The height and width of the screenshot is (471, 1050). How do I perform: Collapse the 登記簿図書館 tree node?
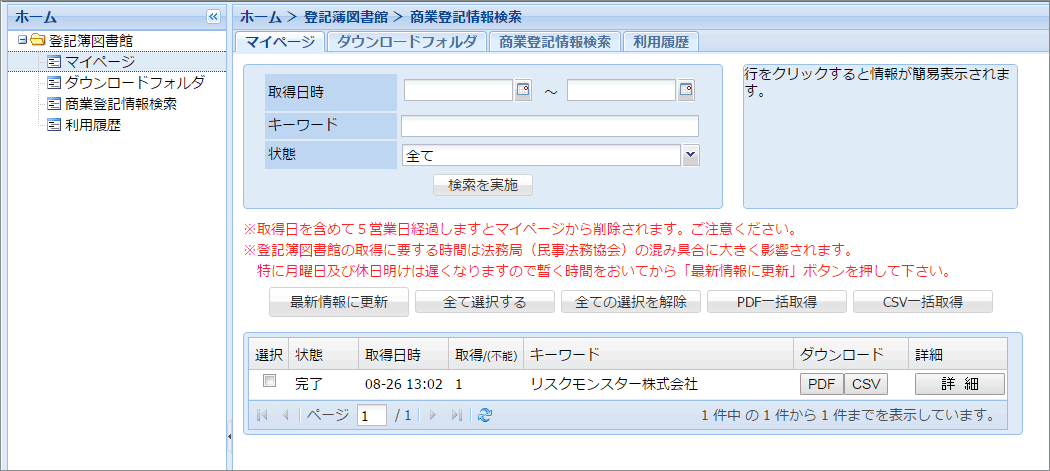[x=22, y=41]
